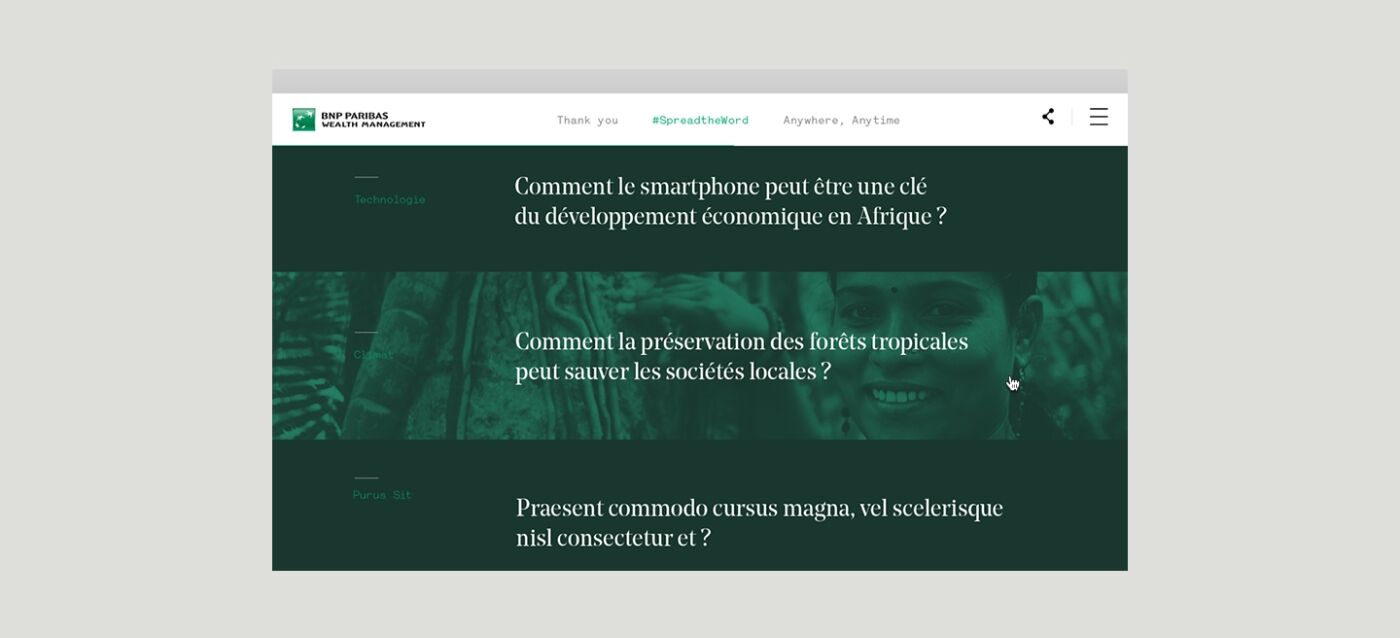The image size is (1400, 638).
Task: Open the share icon in header
Action: click(1048, 117)
